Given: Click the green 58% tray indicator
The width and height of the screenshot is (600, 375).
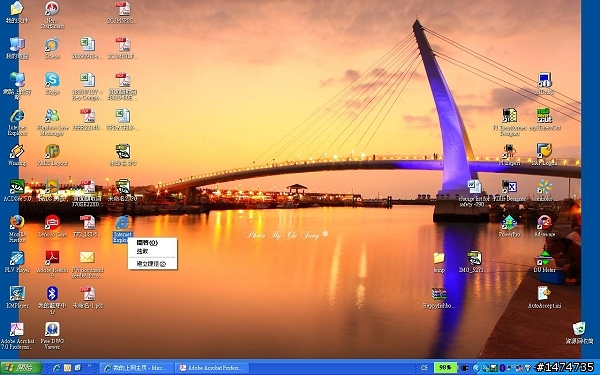Looking at the screenshot, I should 445,368.
